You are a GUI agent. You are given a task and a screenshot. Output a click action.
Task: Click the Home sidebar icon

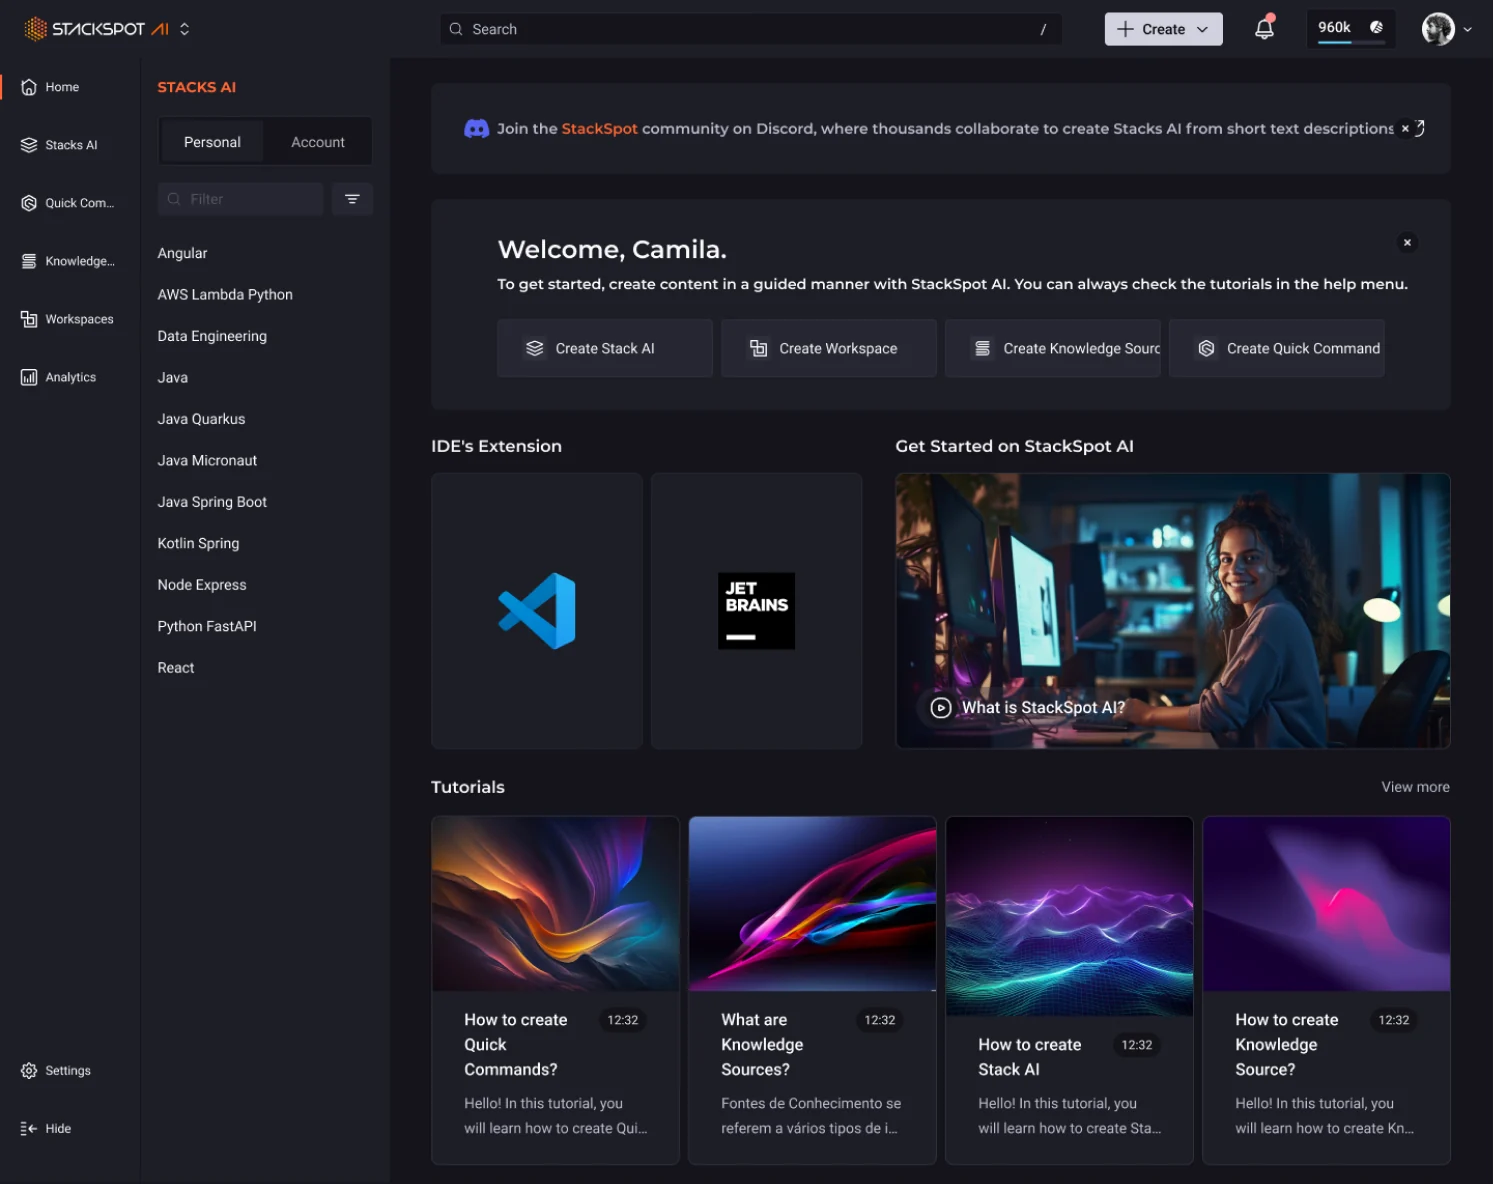[x=29, y=87]
